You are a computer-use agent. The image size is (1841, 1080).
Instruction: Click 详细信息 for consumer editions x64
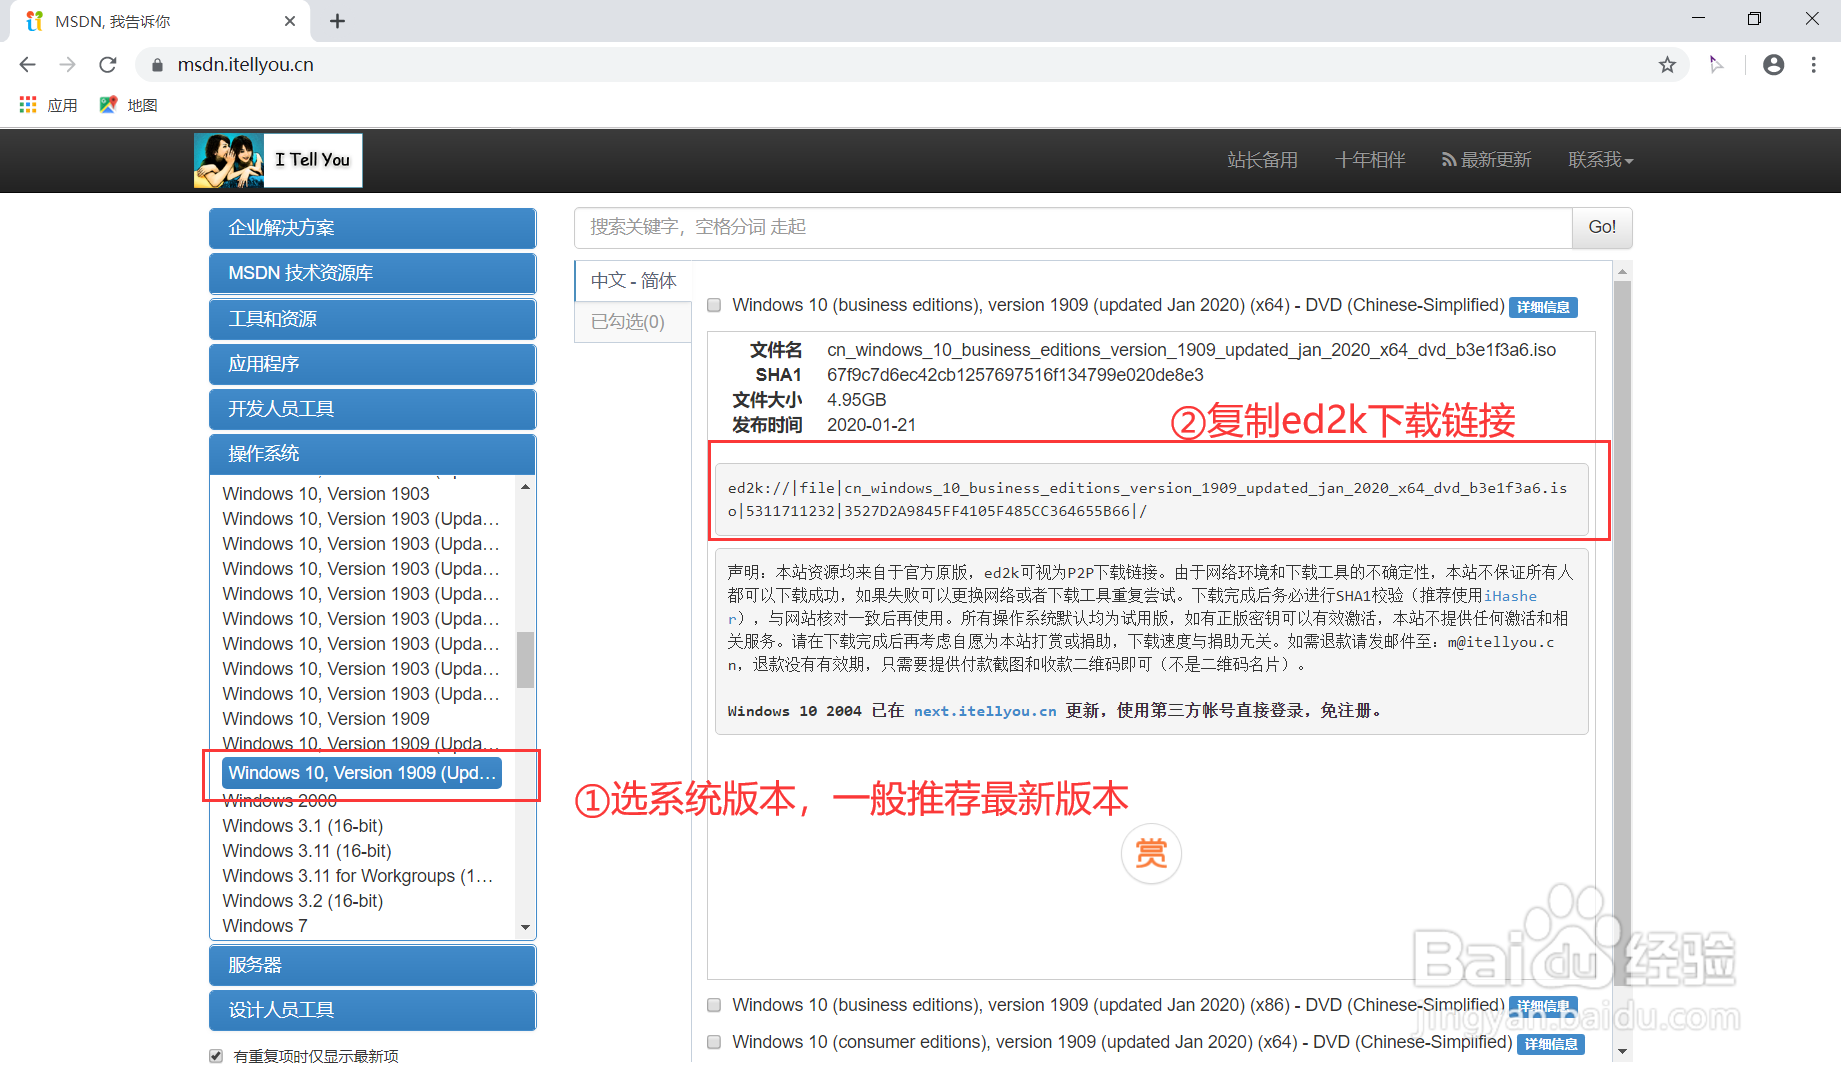click(1550, 1044)
